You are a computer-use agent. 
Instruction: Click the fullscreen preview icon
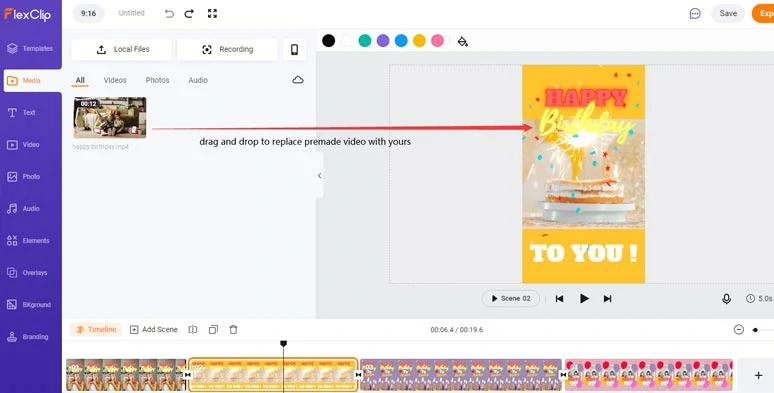212,14
